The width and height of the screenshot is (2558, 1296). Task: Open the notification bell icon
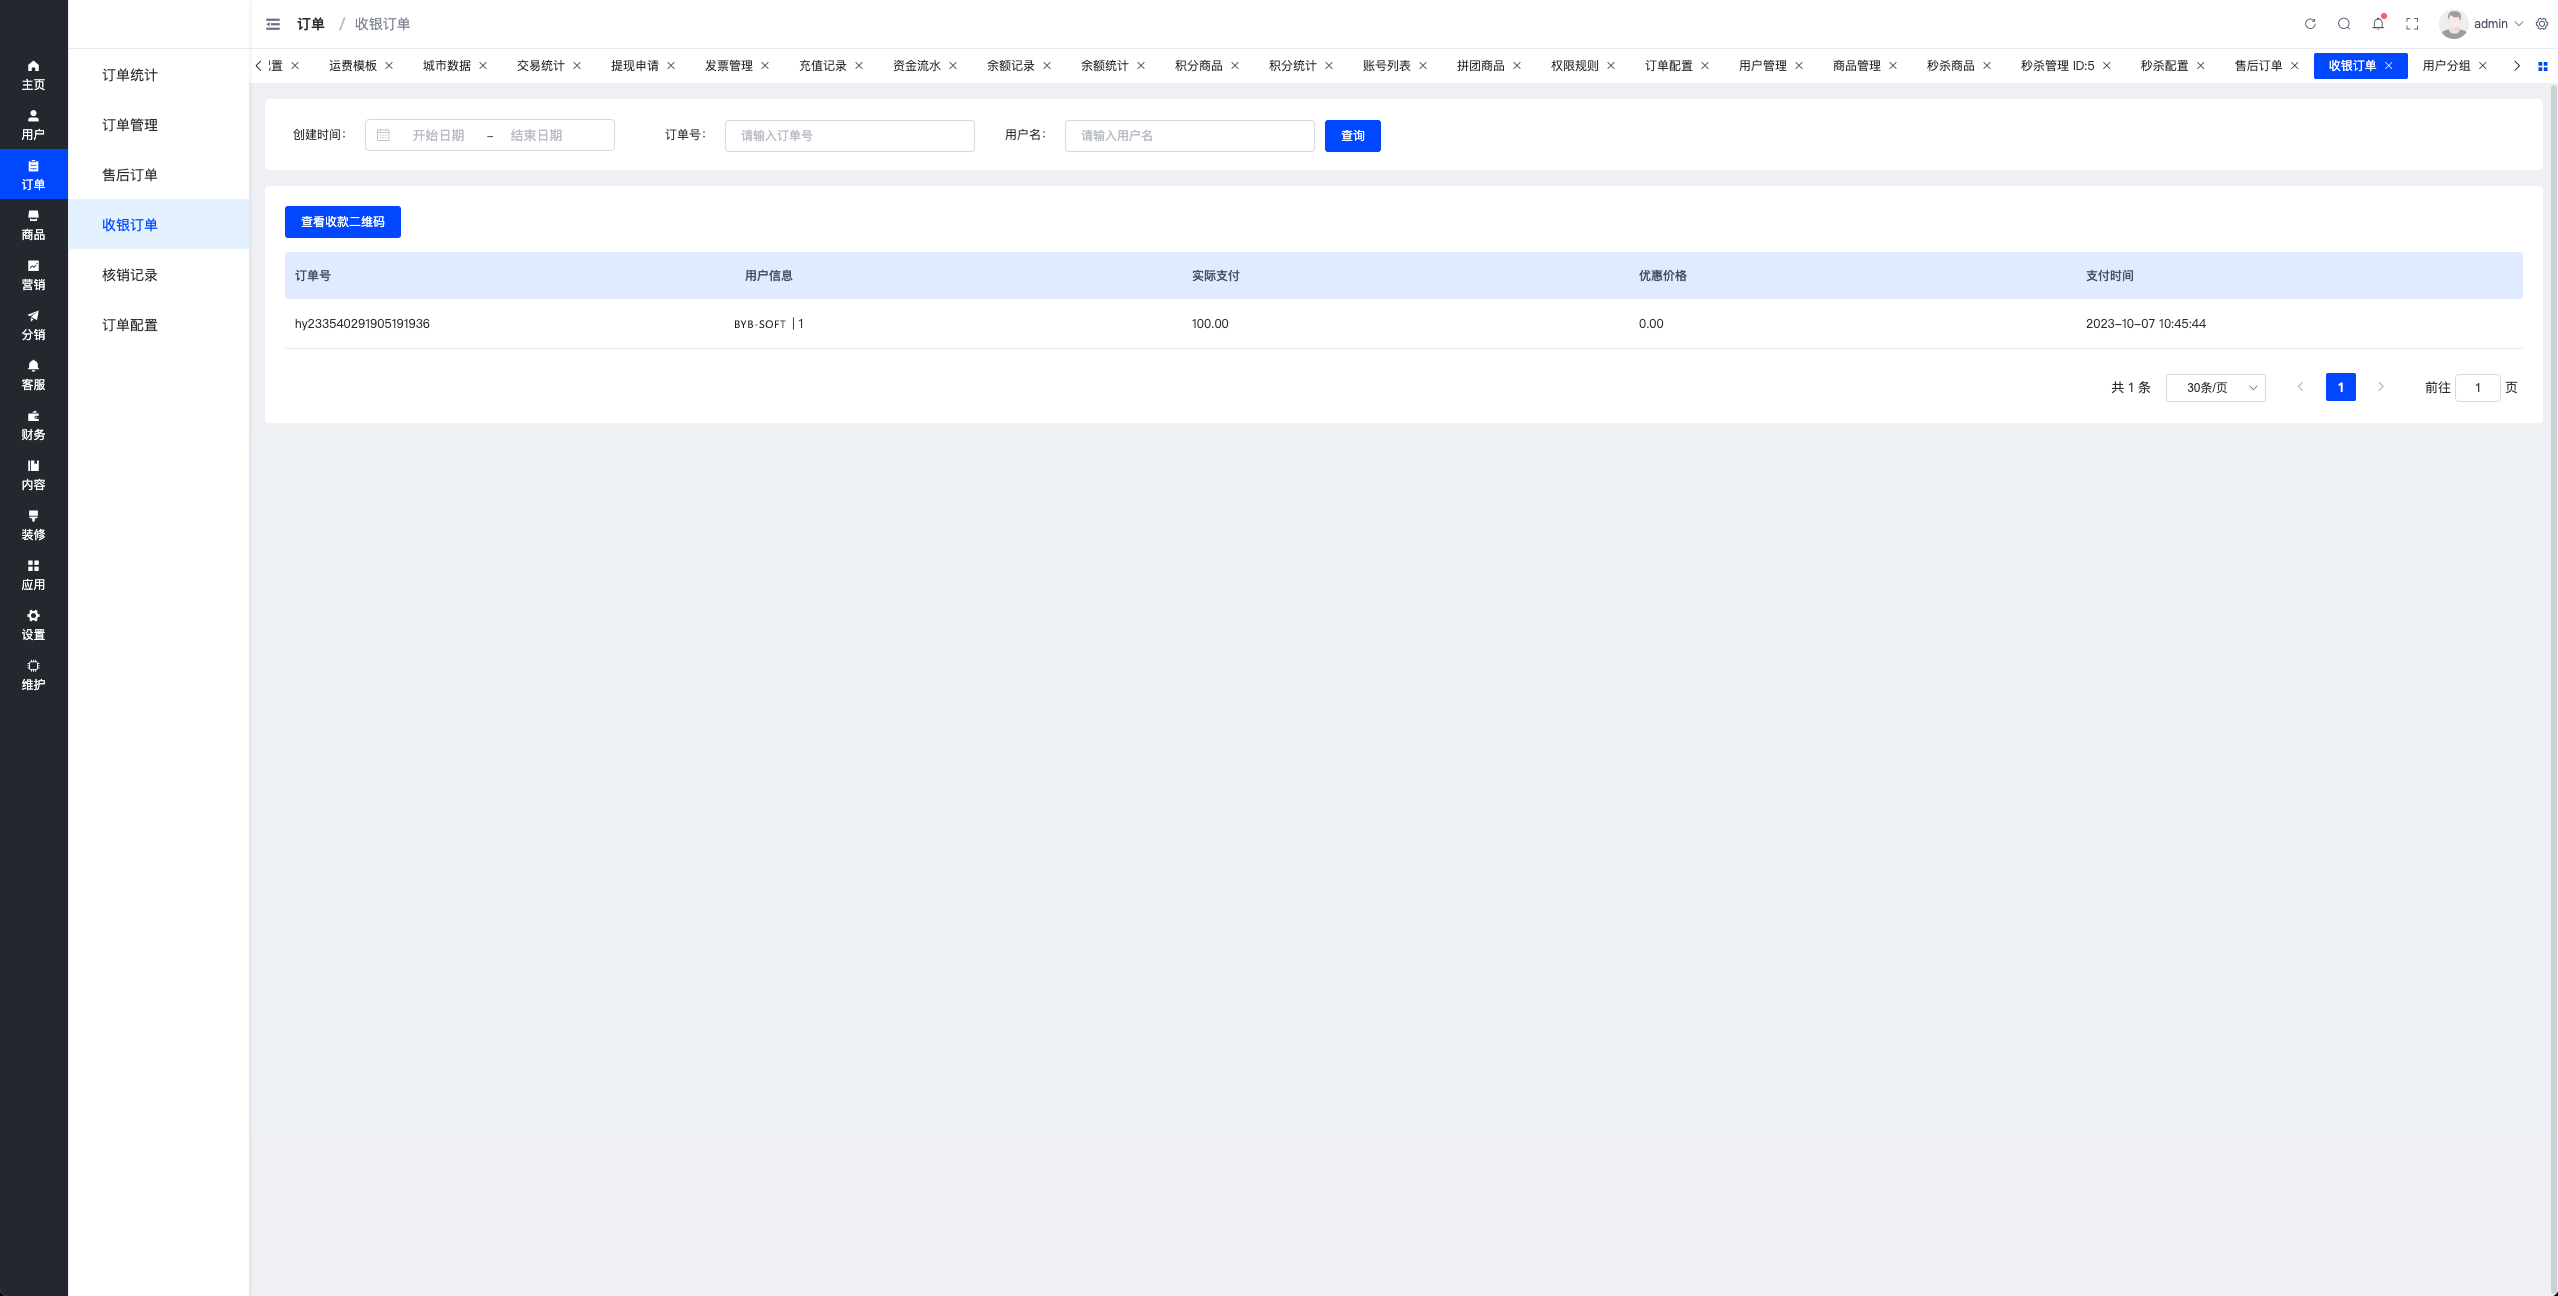pyautogui.click(x=2378, y=23)
